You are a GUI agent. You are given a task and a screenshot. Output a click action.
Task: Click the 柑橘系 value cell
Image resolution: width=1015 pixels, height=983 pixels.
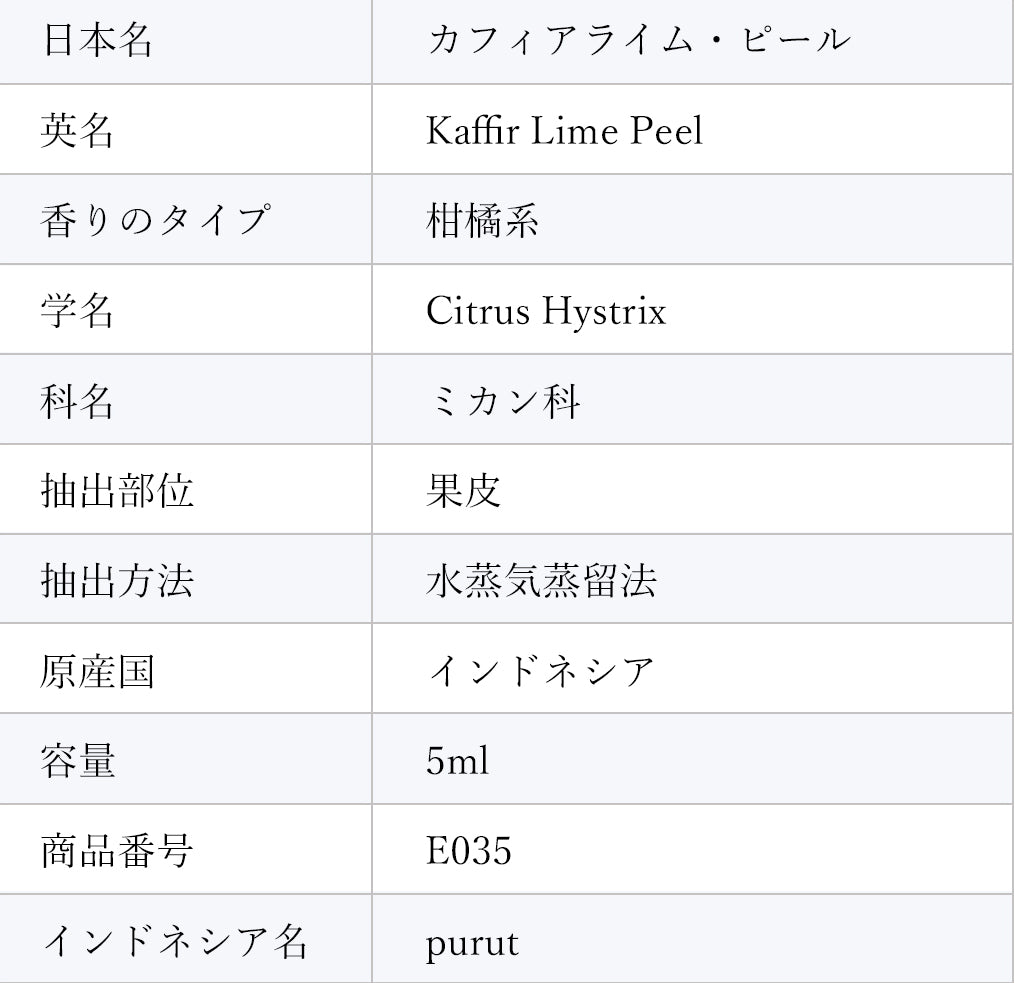pyautogui.click(x=482, y=220)
